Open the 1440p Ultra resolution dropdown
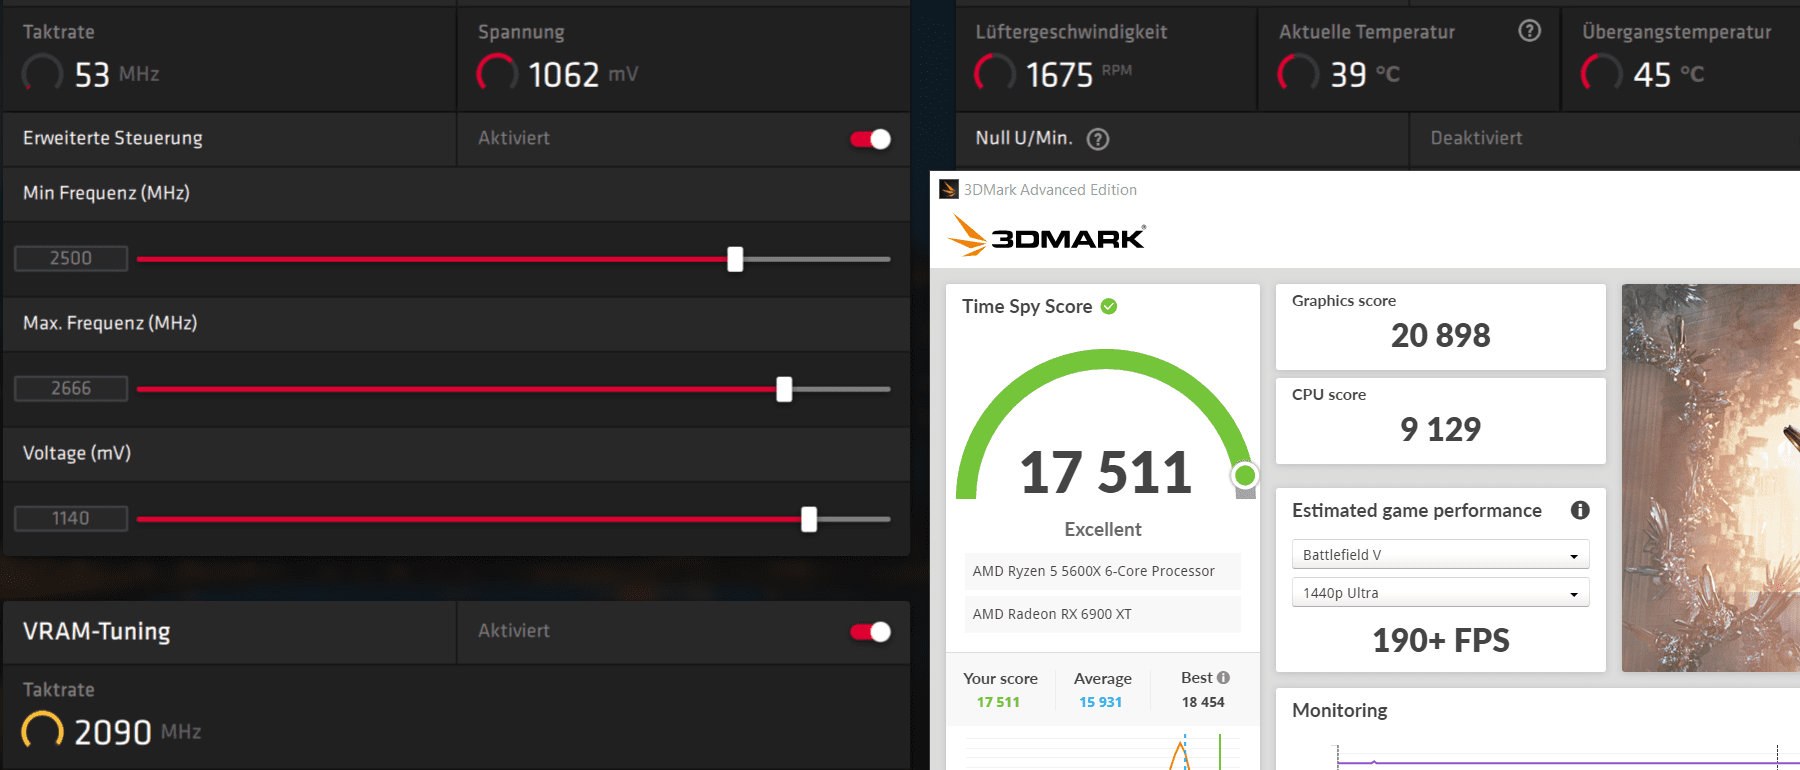1800x770 pixels. [x=1440, y=592]
